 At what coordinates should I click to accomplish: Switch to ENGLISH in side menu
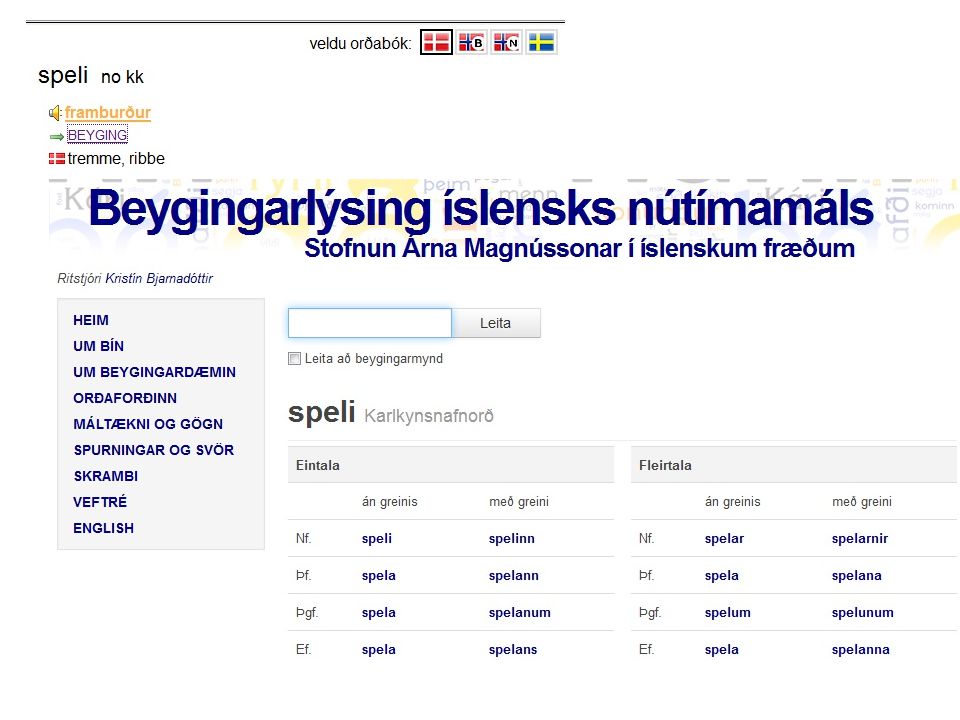pyautogui.click(x=103, y=528)
